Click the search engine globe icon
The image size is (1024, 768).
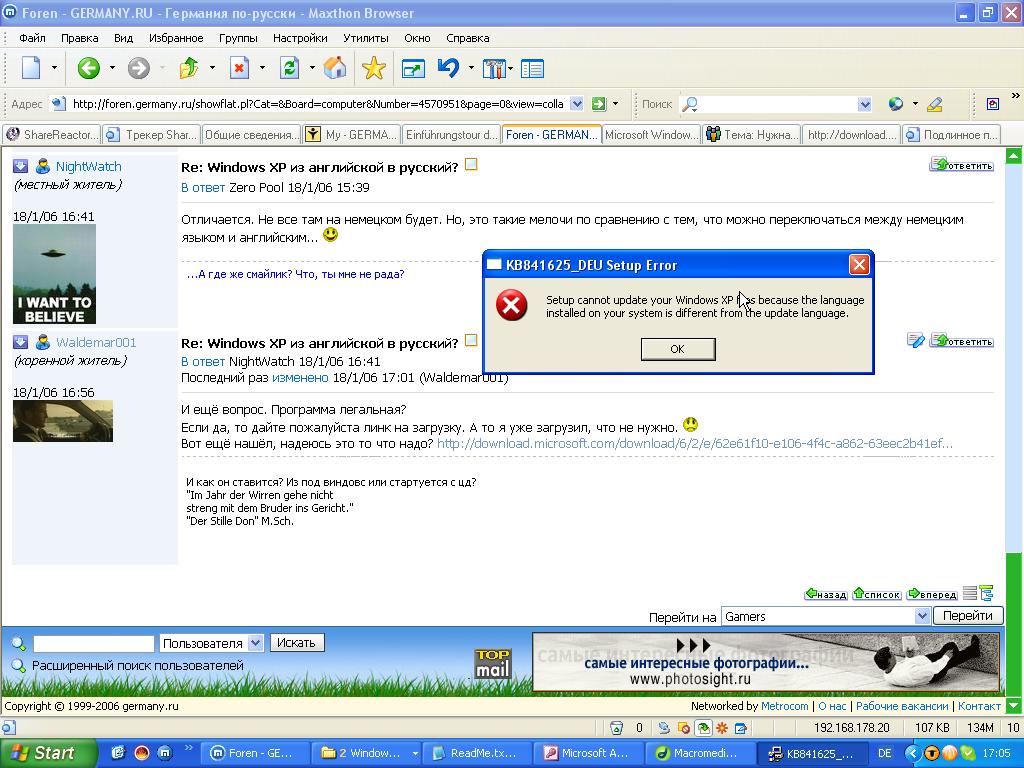(896, 104)
